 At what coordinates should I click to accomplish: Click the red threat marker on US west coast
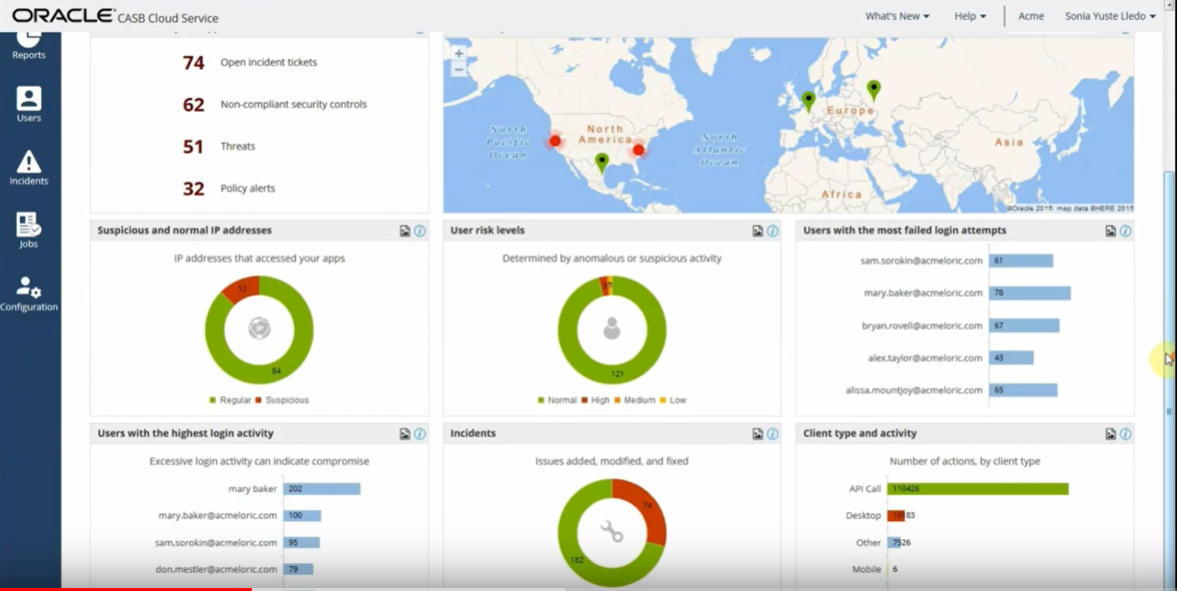tap(555, 140)
